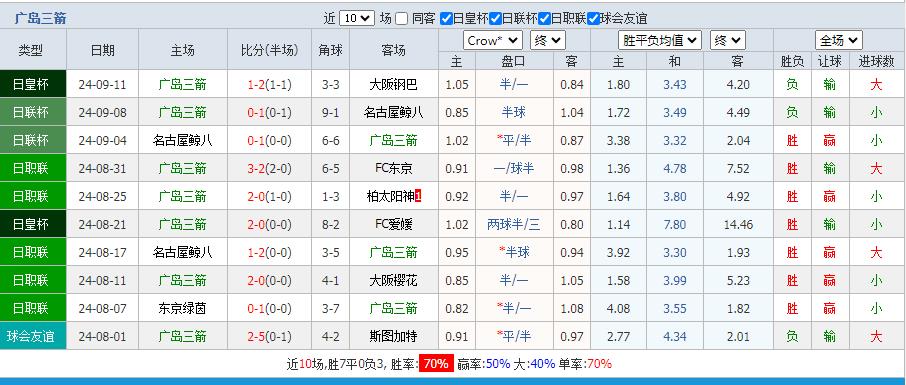Click home odds 0.82 for 东京绿茵 match

point(457,309)
